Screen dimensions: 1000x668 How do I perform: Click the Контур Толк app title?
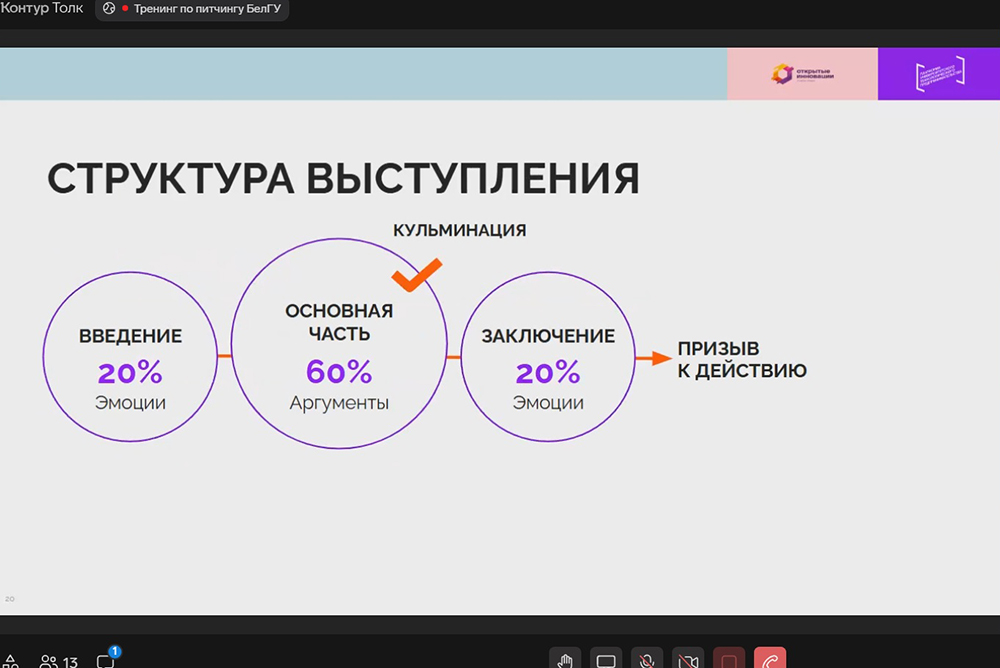42,9
